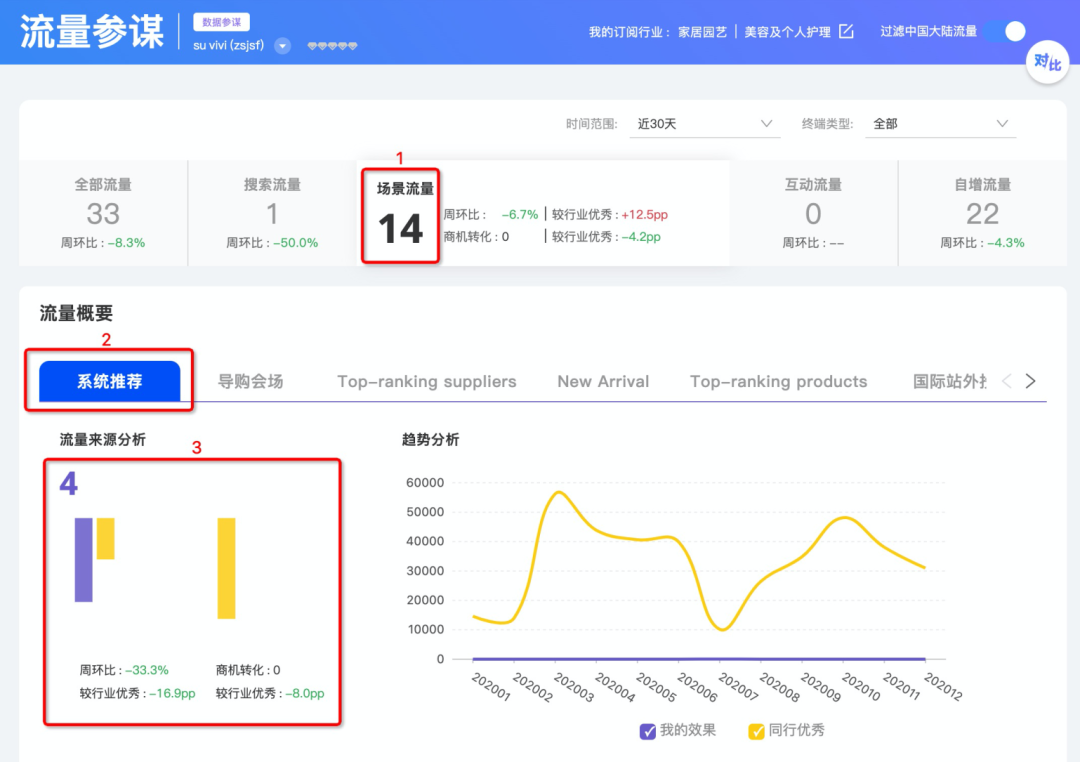1080x762 pixels.
Task: Expand the su vivi account menu
Action: click(281, 45)
